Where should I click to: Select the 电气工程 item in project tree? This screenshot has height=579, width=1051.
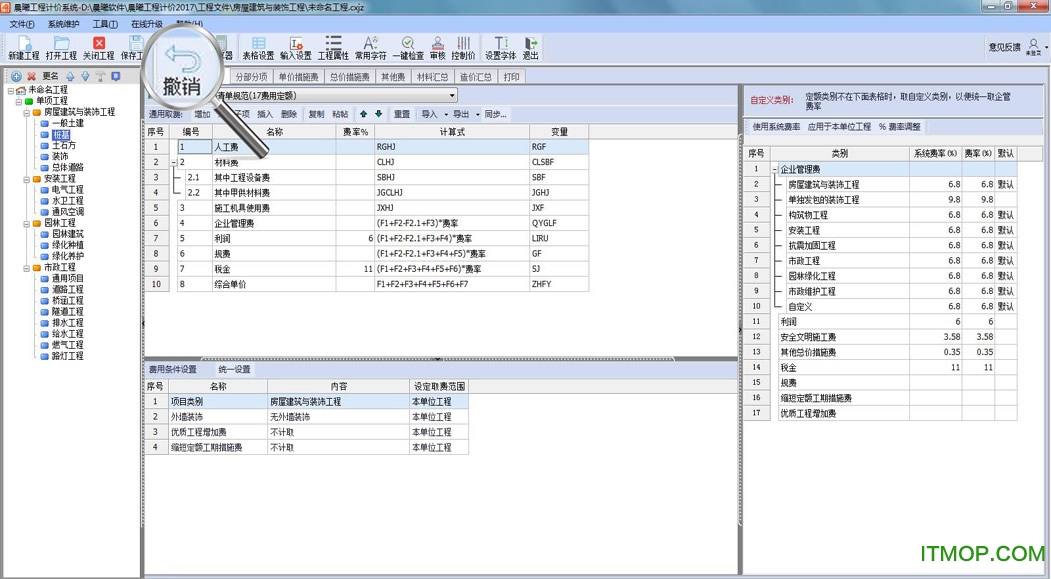pos(67,190)
